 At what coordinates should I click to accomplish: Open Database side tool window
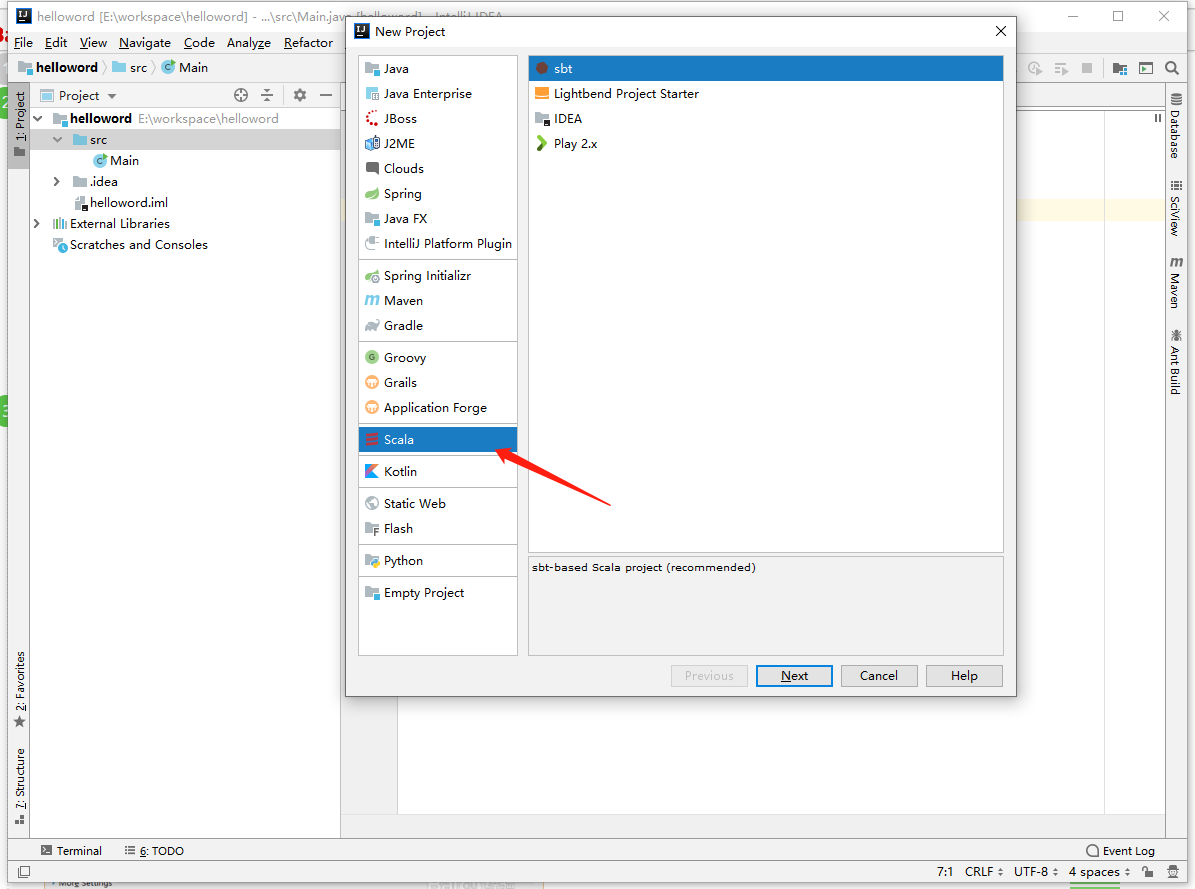tap(1176, 126)
